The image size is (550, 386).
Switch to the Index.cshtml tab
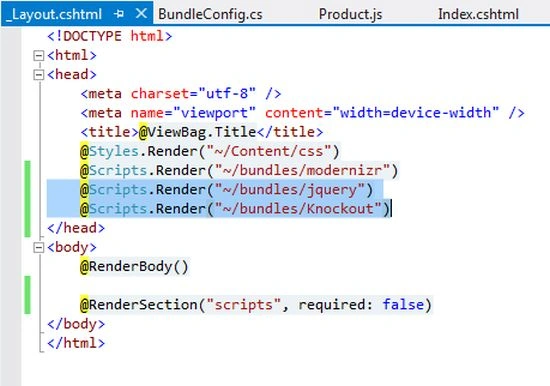point(478,14)
